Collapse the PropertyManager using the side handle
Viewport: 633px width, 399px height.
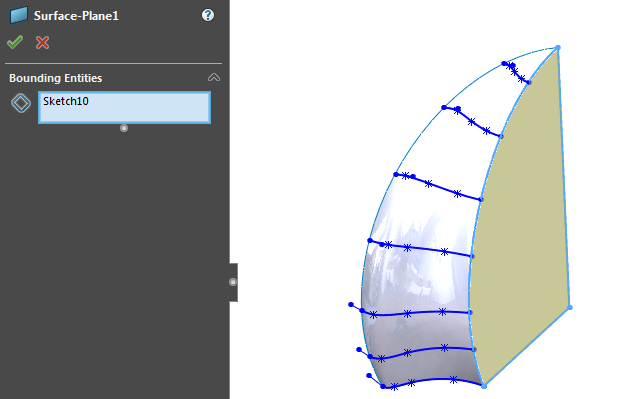pyautogui.click(x=233, y=282)
